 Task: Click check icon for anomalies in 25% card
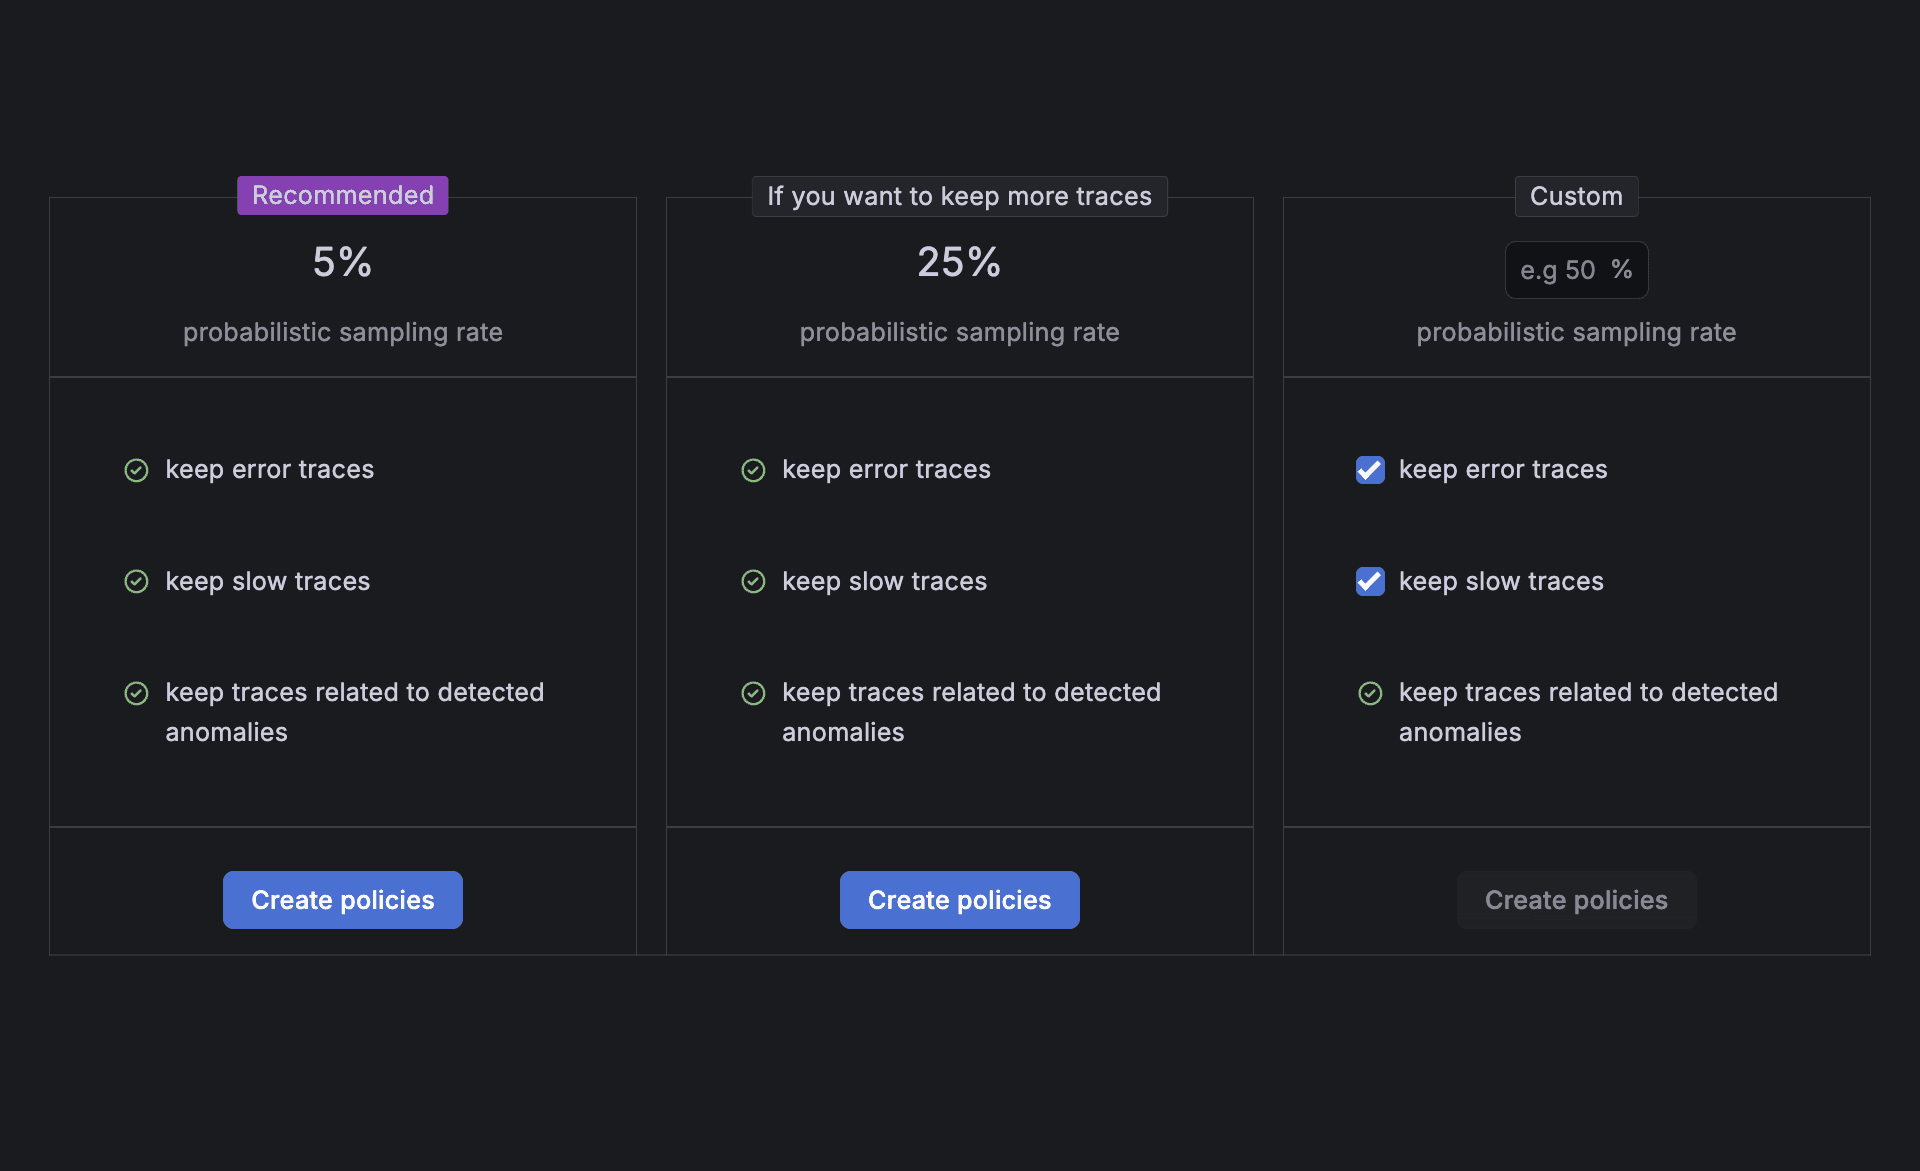[x=753, y=693]
